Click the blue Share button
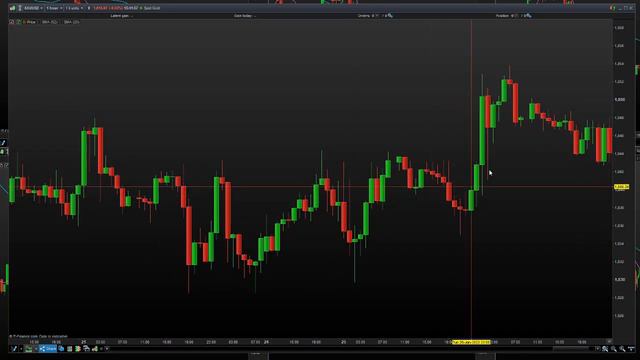This screenshot has height=360, width=640. (48, 349)
